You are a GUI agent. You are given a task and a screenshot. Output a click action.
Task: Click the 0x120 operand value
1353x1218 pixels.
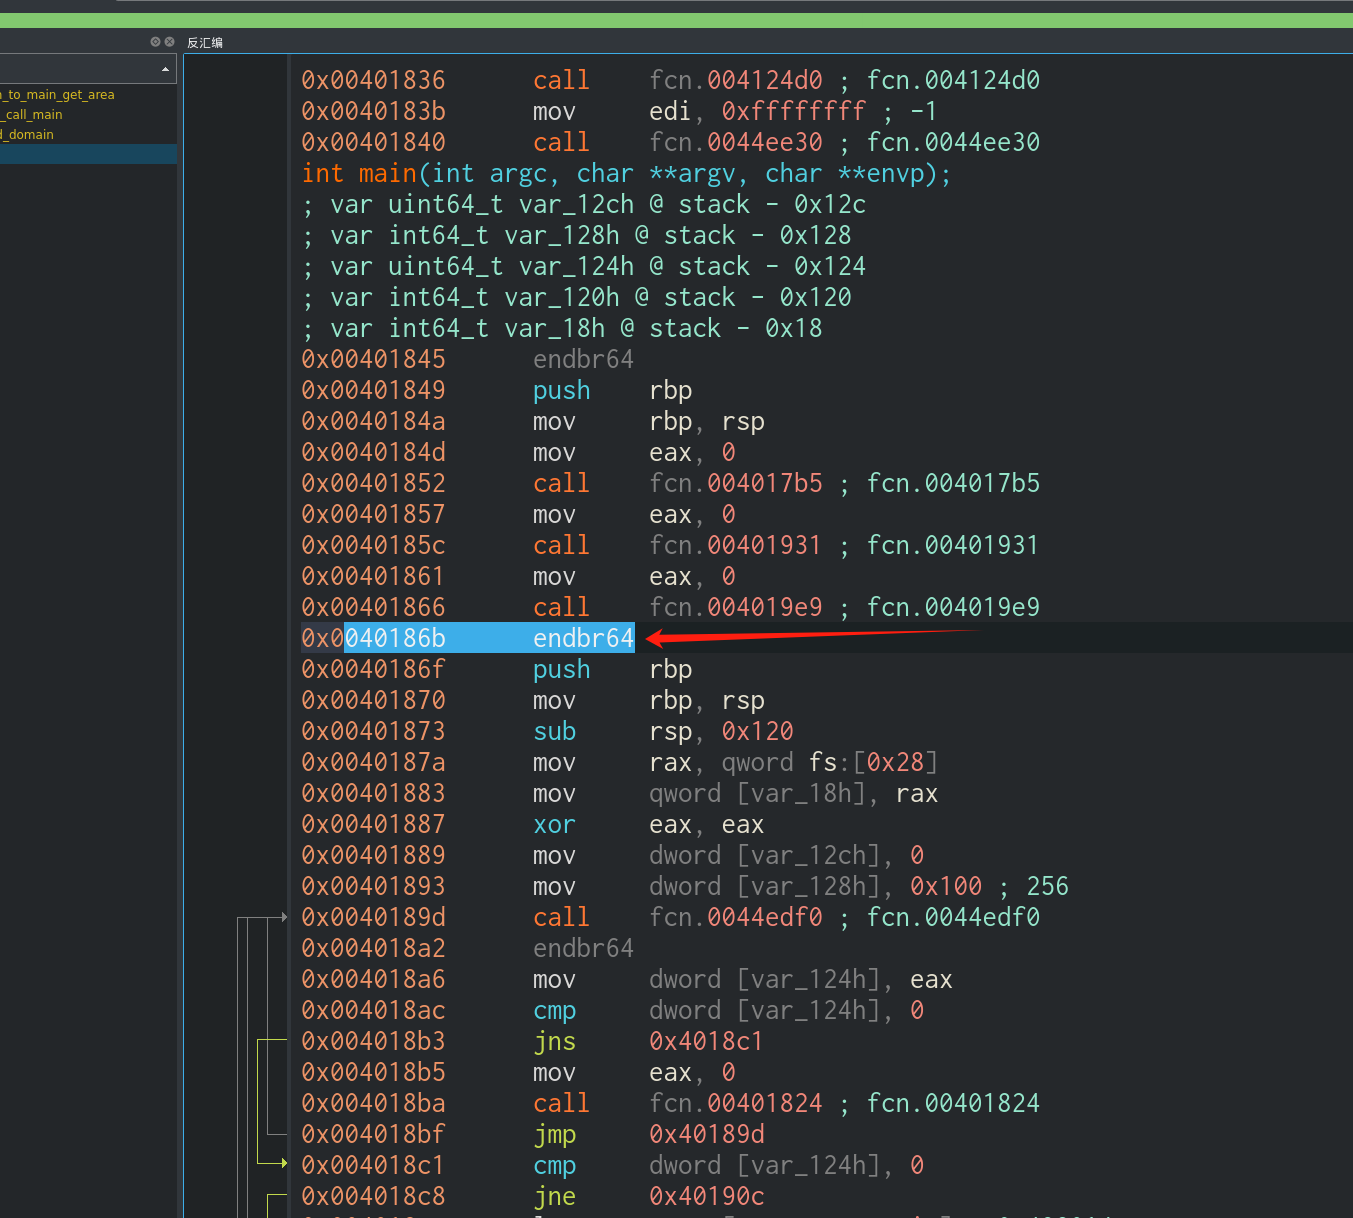pos(758,731)
